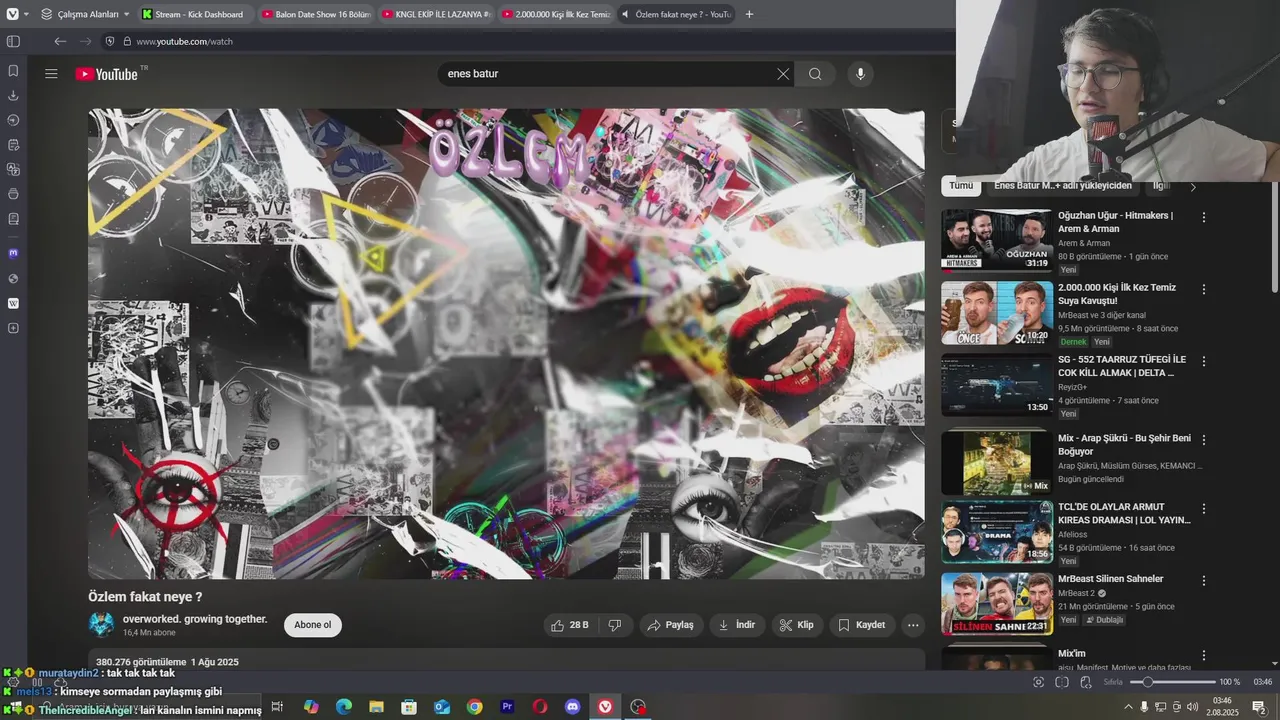The height and width of the screenshot is (720, 1280).
Task: Expand the Çalışma Alanları workspaces dropdown
Action: (85, 14)
